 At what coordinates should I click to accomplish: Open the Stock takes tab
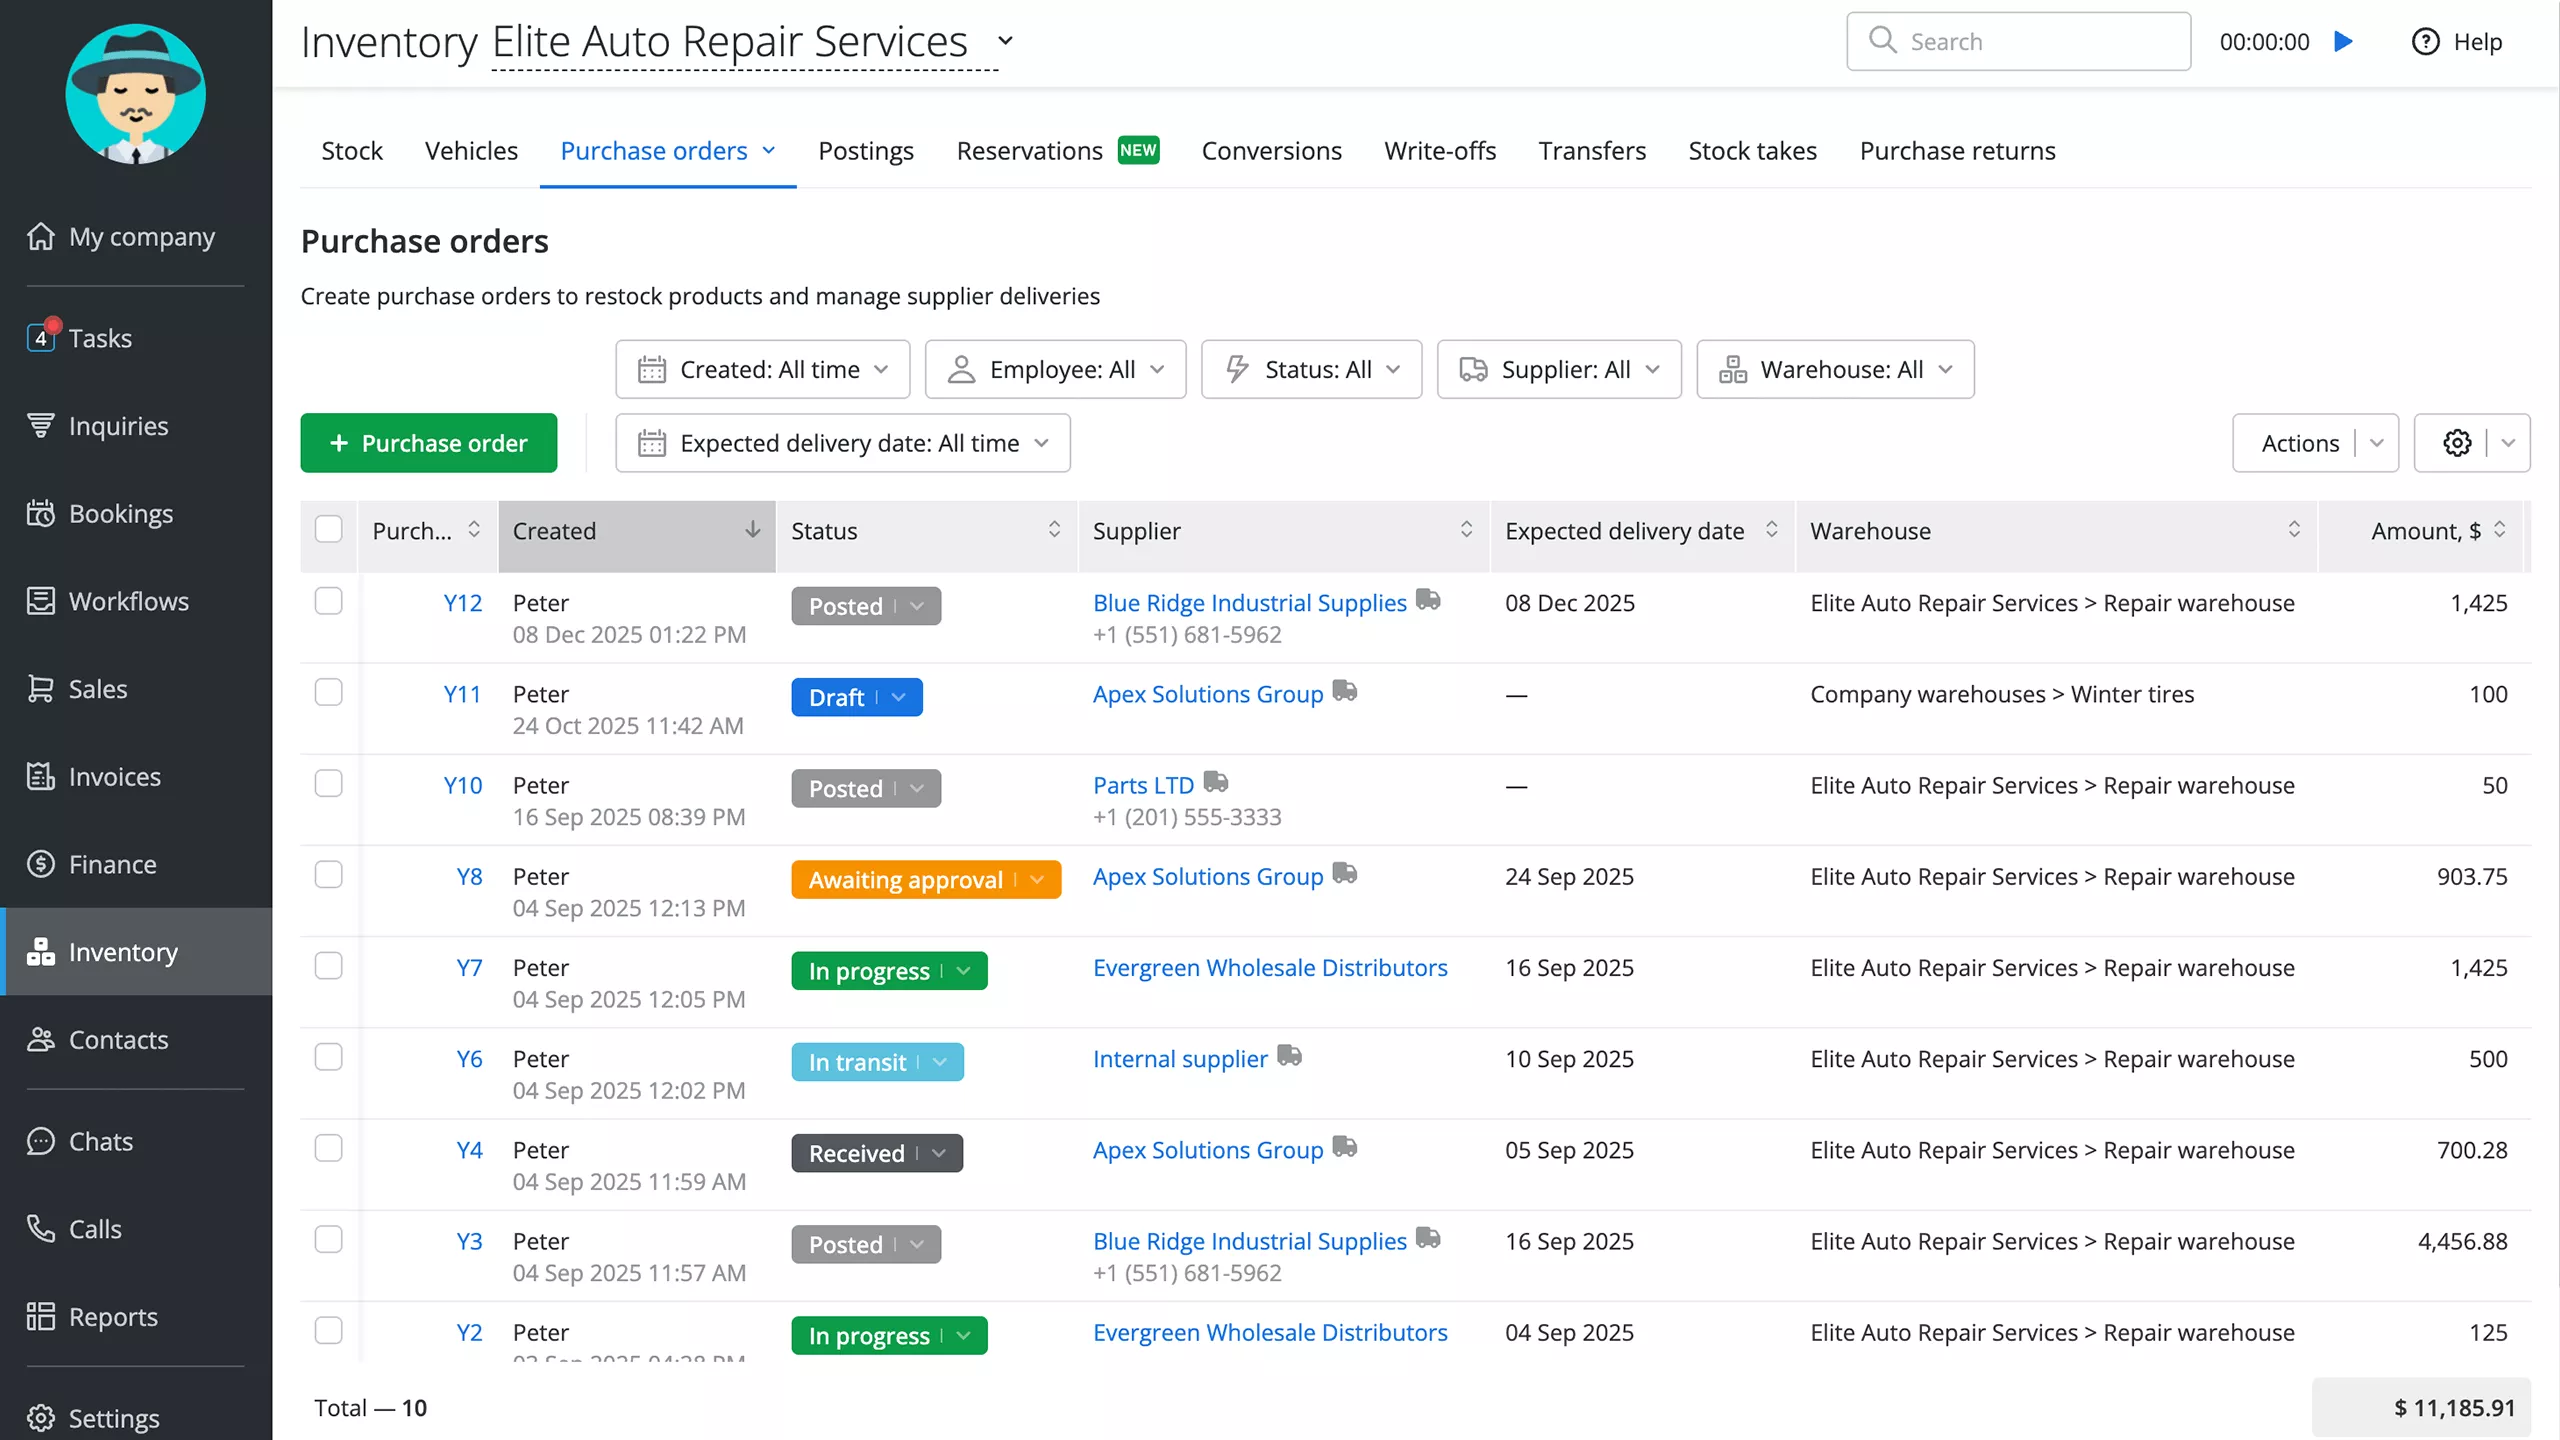[1752, 150]
